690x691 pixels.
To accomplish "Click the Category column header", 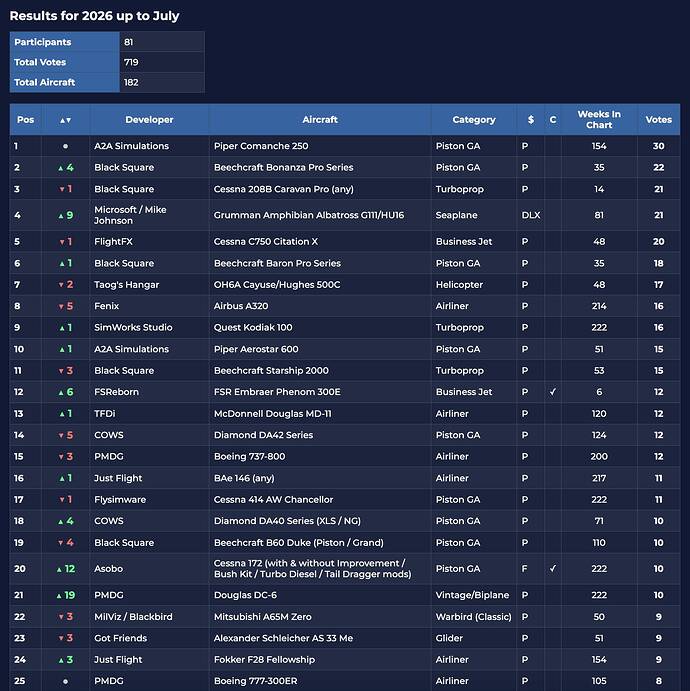I will 474,120.
